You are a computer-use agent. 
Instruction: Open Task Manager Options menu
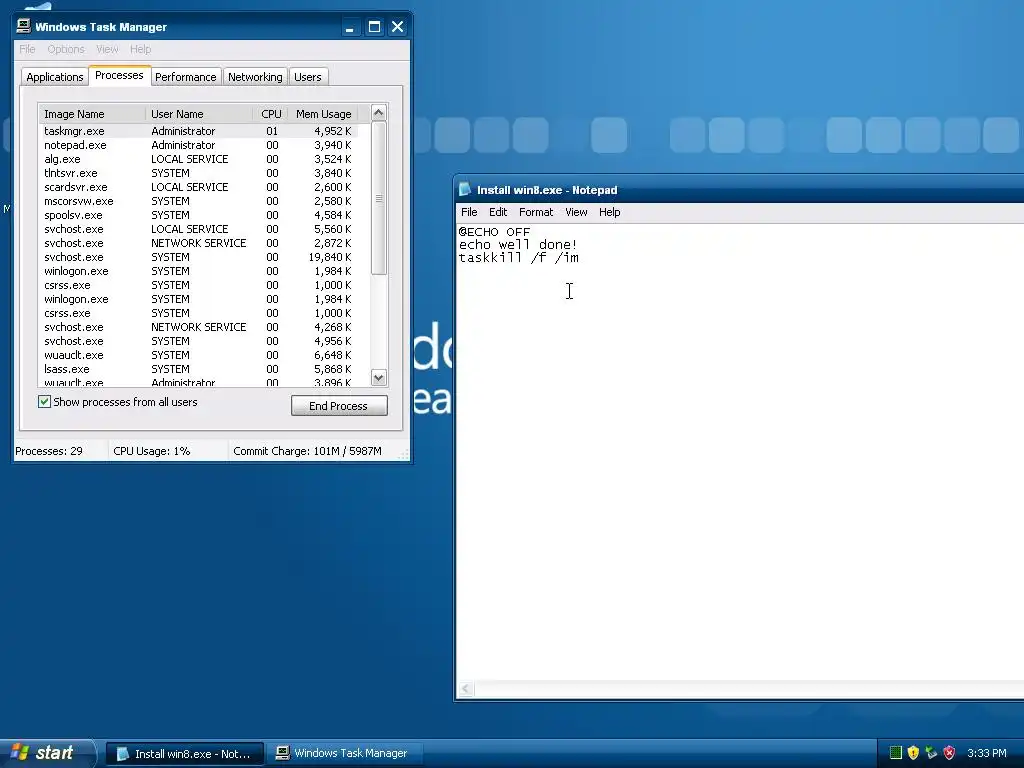[66, 49]
